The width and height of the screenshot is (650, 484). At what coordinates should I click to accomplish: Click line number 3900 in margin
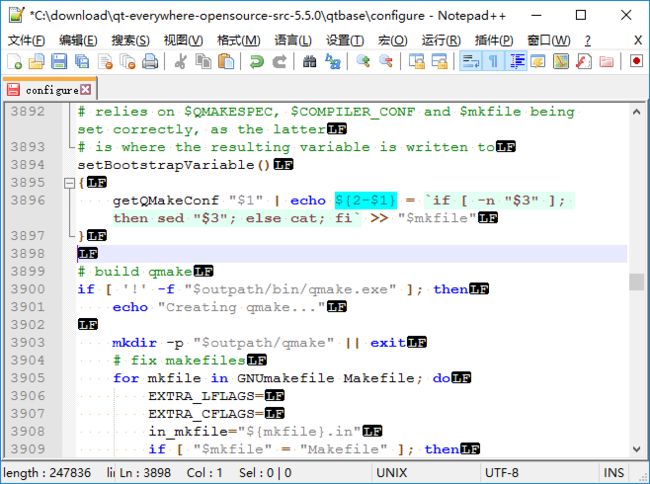pos(28,289)
